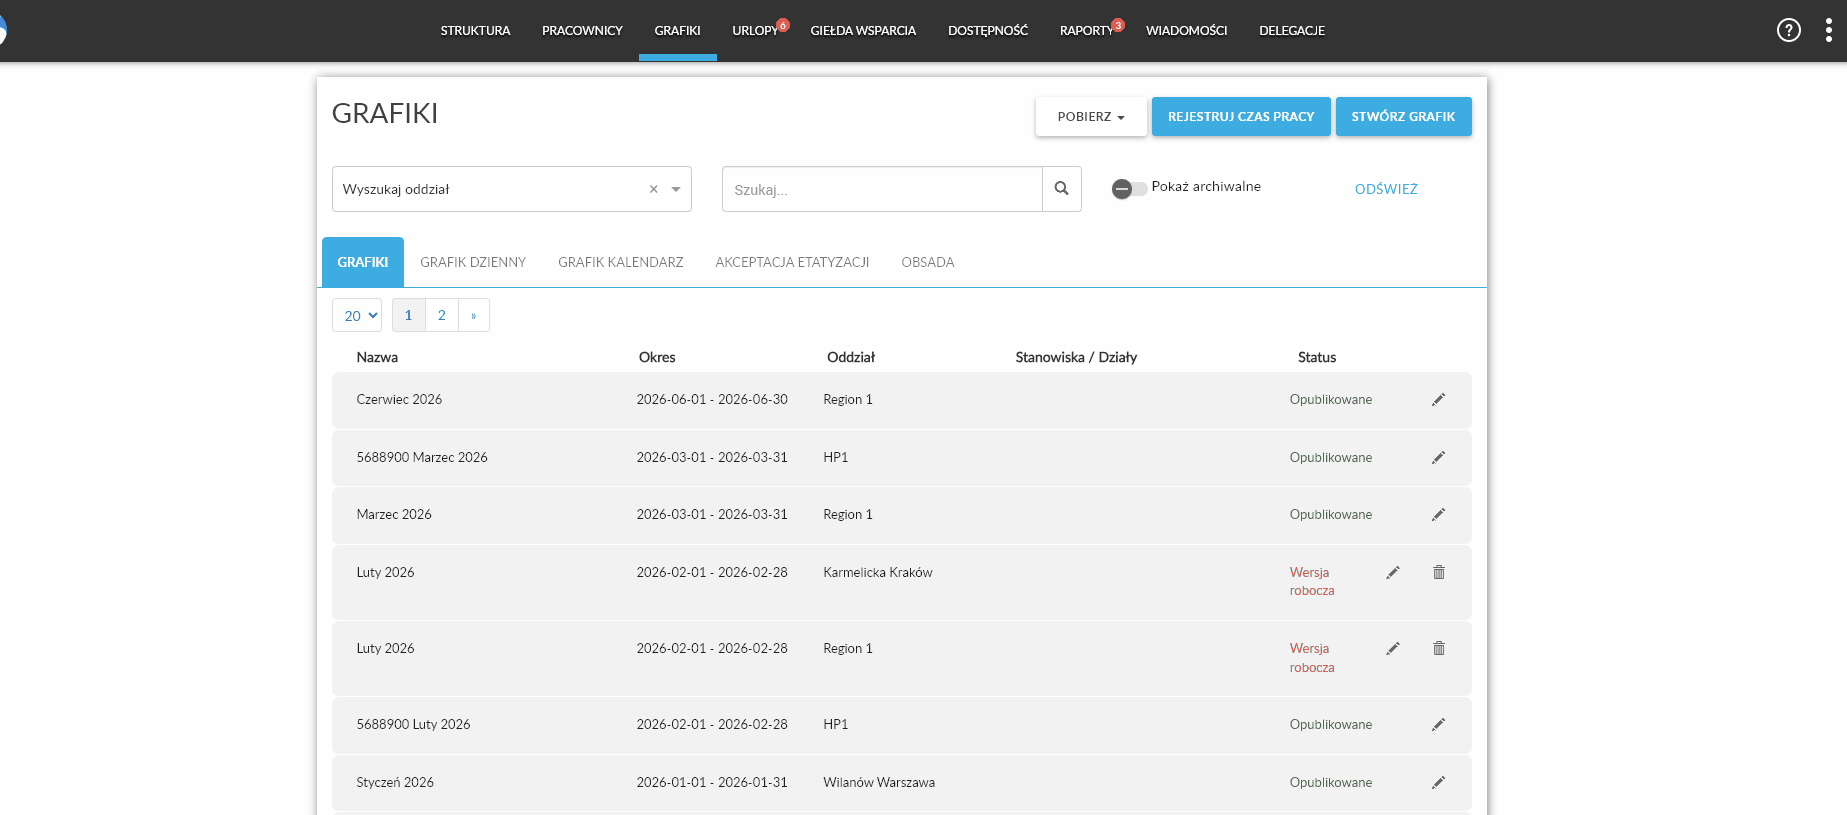Click the search magnifier button
This screenshot has height=815, width=1847.
point(1061,189)
